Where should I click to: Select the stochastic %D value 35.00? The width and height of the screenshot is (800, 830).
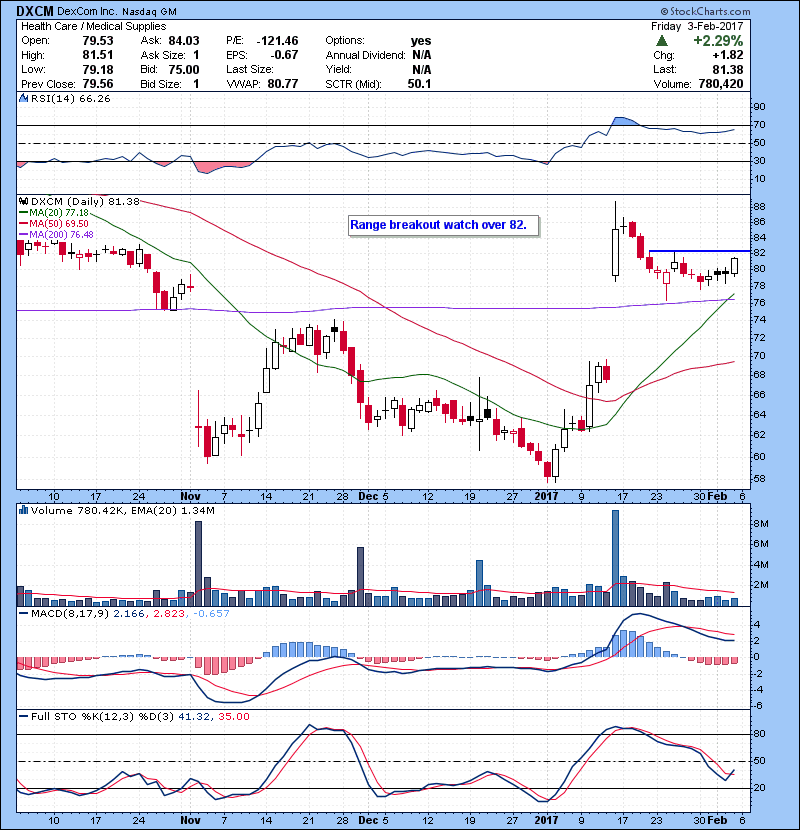[234, 716]
